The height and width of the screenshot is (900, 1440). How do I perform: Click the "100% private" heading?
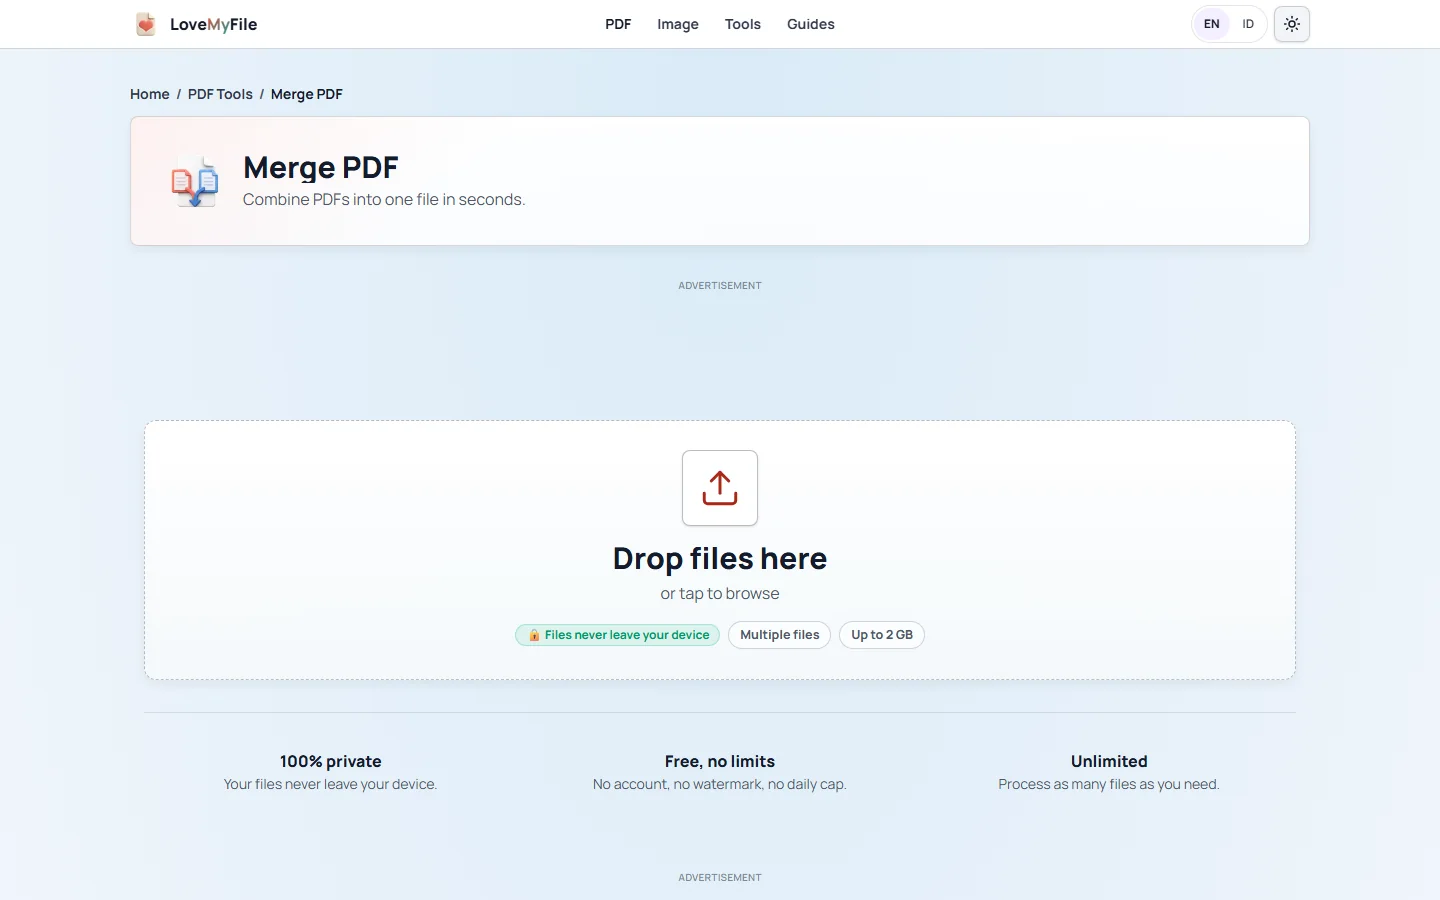click(331, 761)
